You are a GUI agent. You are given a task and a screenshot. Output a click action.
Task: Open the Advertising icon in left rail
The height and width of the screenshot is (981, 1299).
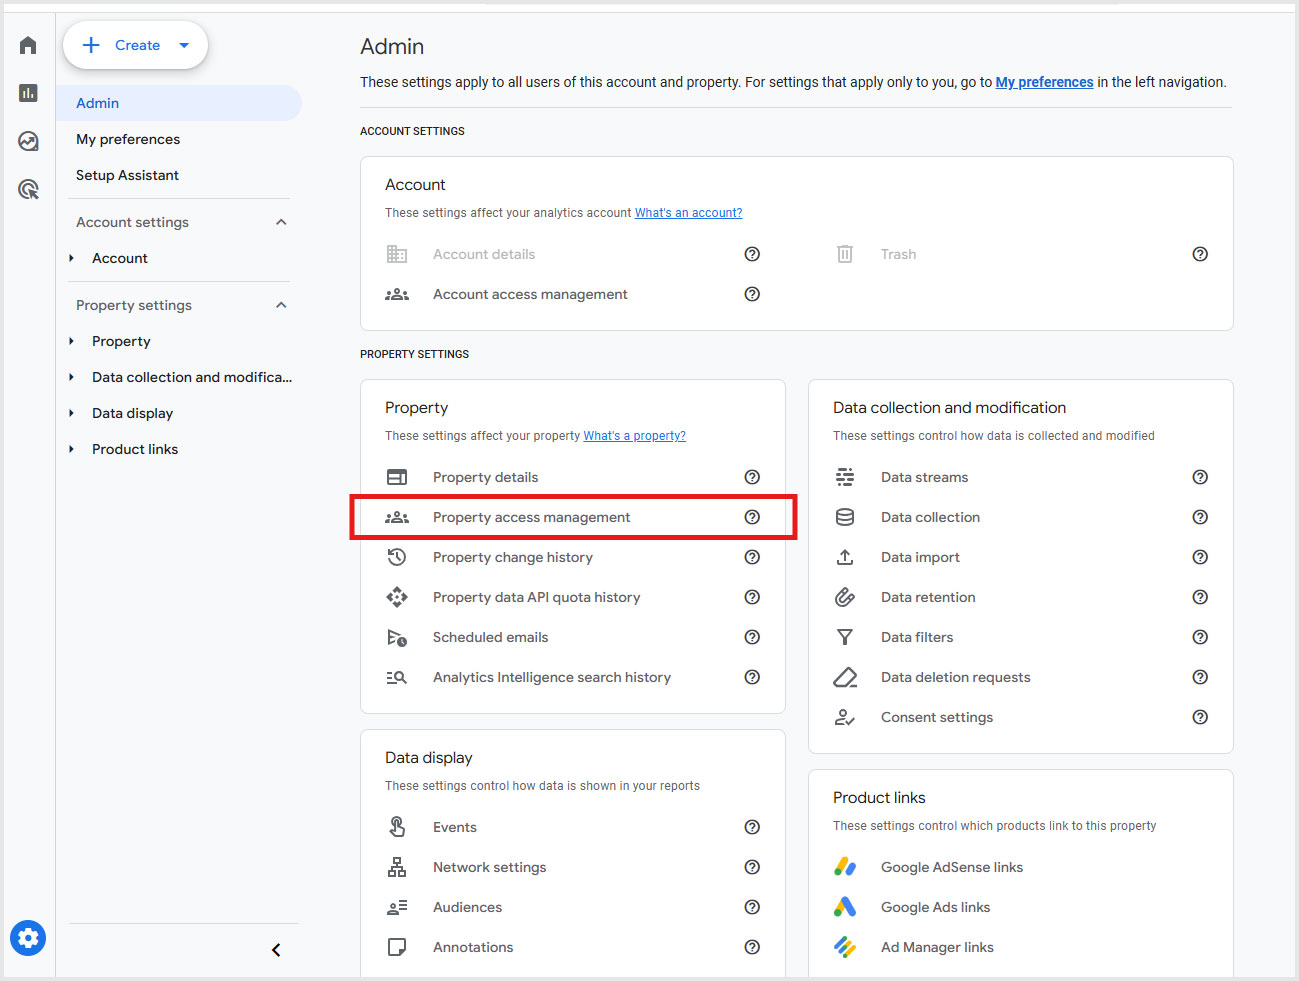[28, 189]
